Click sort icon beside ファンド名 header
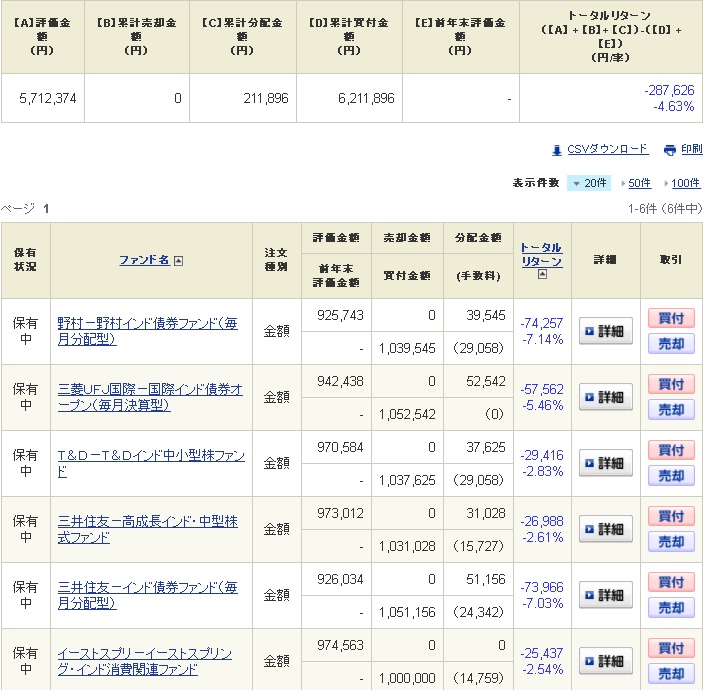 click(179, 260)
